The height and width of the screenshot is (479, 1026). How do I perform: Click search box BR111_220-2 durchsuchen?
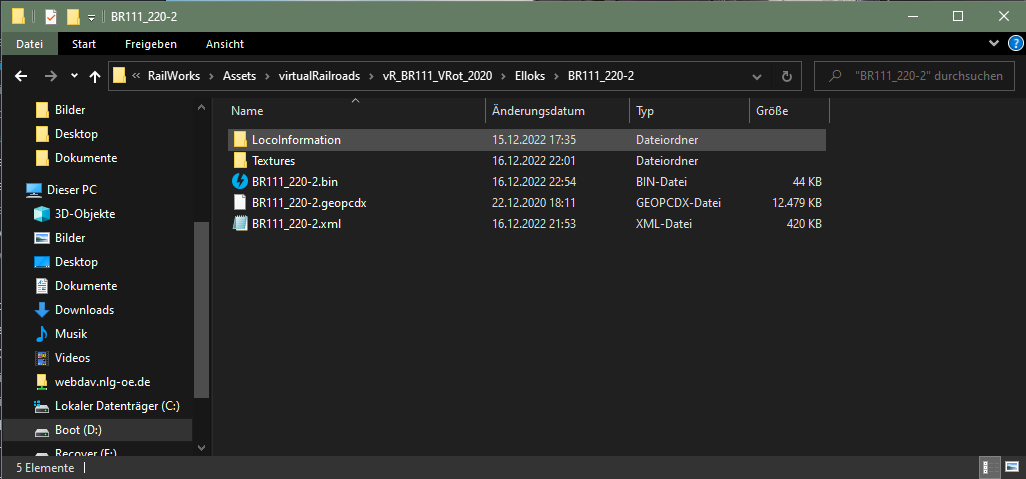pyautogui.click(x=913, y=76)
